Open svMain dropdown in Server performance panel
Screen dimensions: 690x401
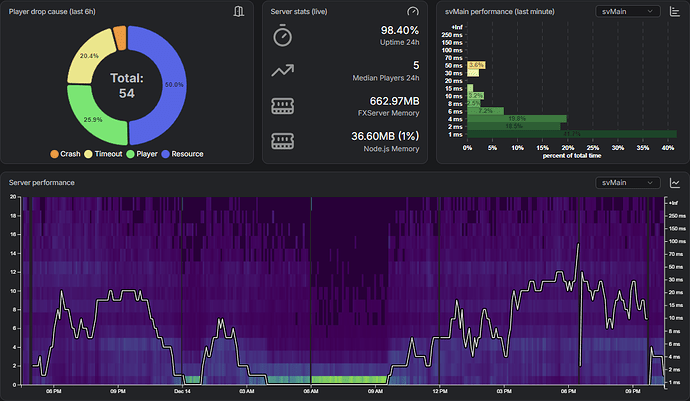[x=626, y=183]
